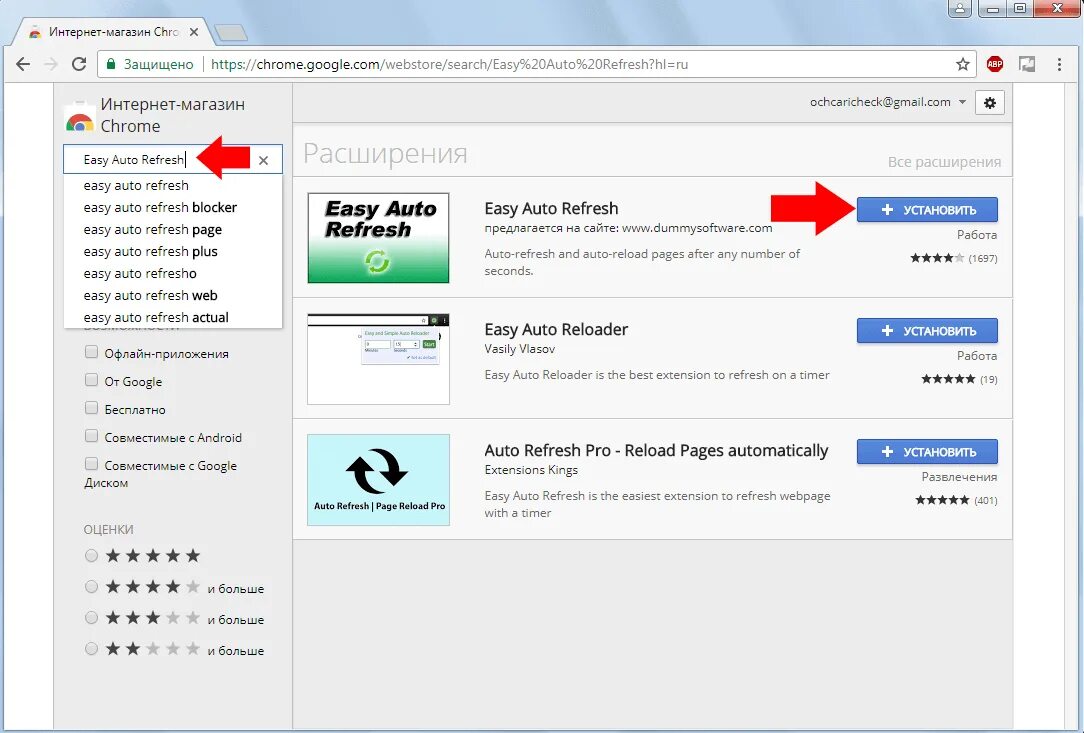Click the Extensions Kings author name
The image size is (1084, 733).
point(532,470)
